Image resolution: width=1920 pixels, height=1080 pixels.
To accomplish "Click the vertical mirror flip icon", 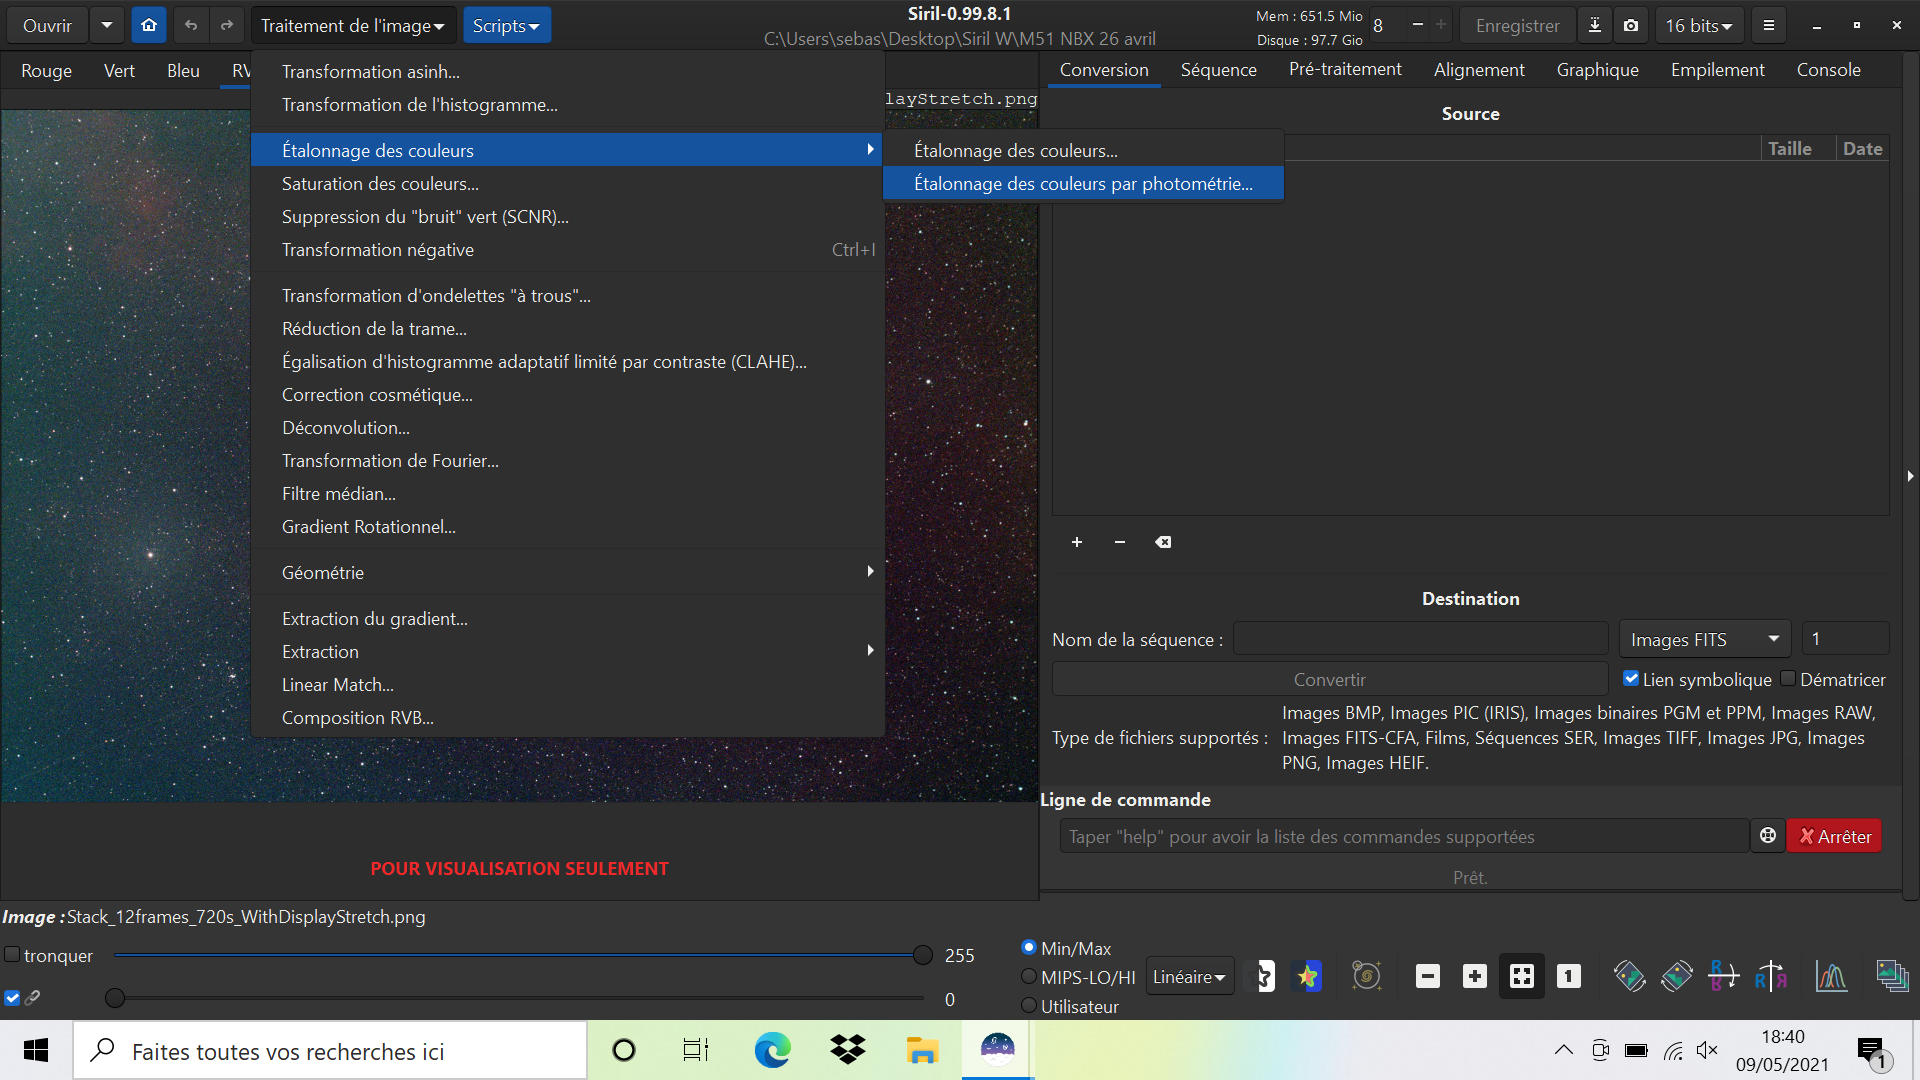I will [1771, 976].
